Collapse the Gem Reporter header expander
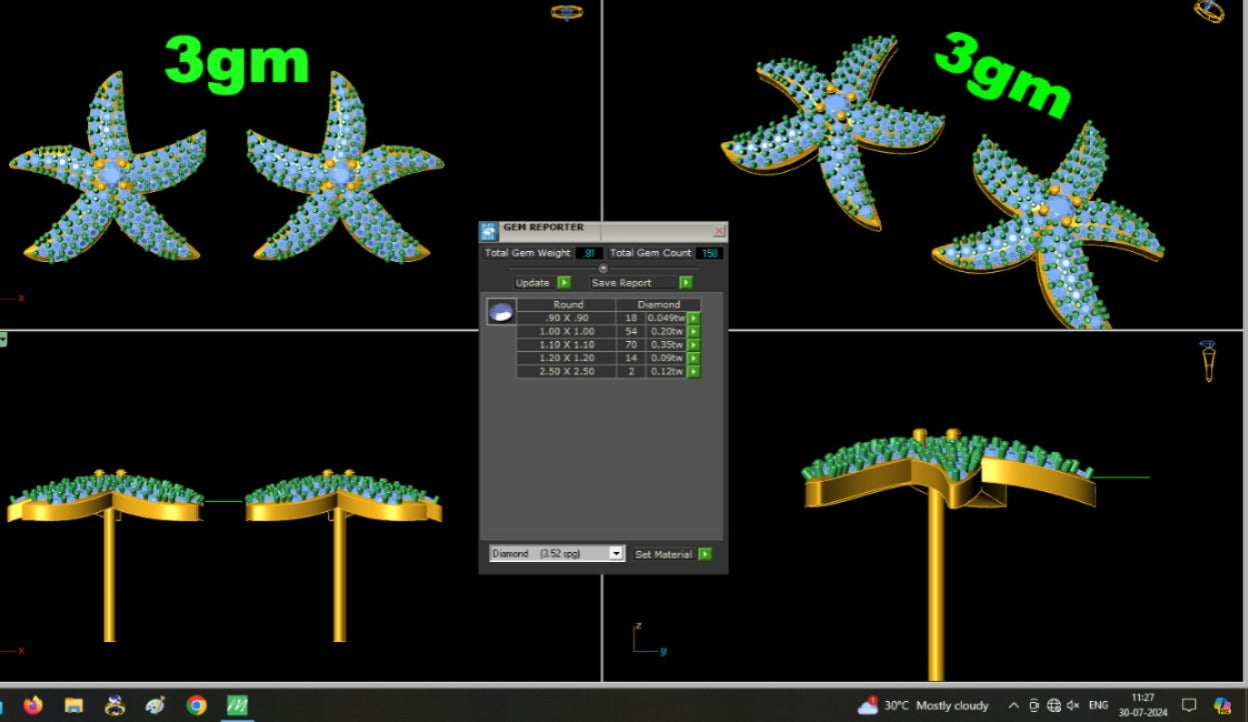Screen dimensions: 1248x722 click(x=603, y=268)
